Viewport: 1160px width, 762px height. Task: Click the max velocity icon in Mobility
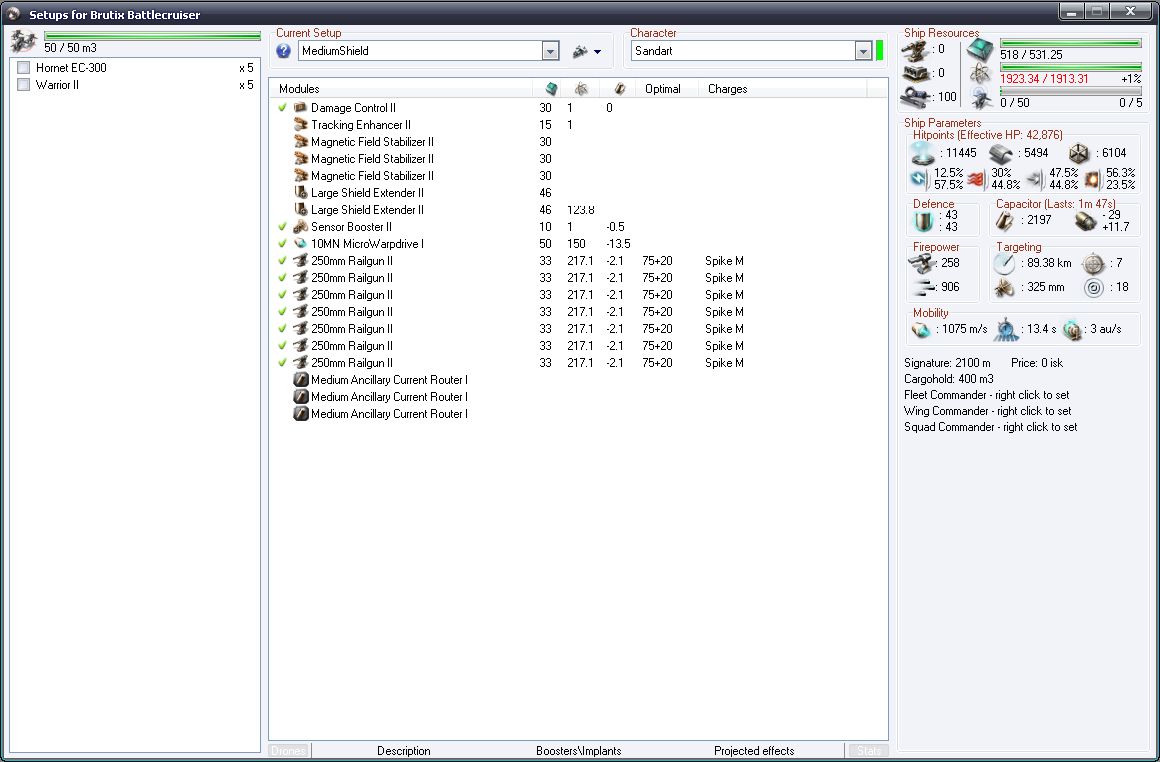(921, 329)
